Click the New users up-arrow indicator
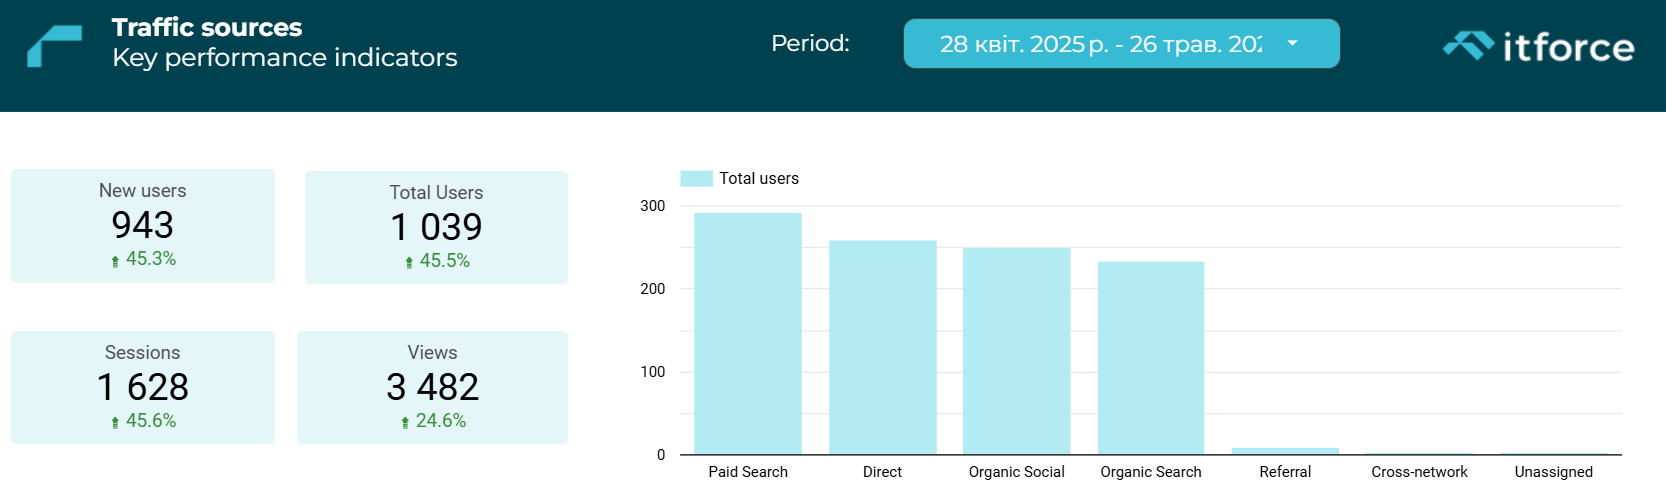Viewport: 1666px width, 493px height. (x=115, y=261)
